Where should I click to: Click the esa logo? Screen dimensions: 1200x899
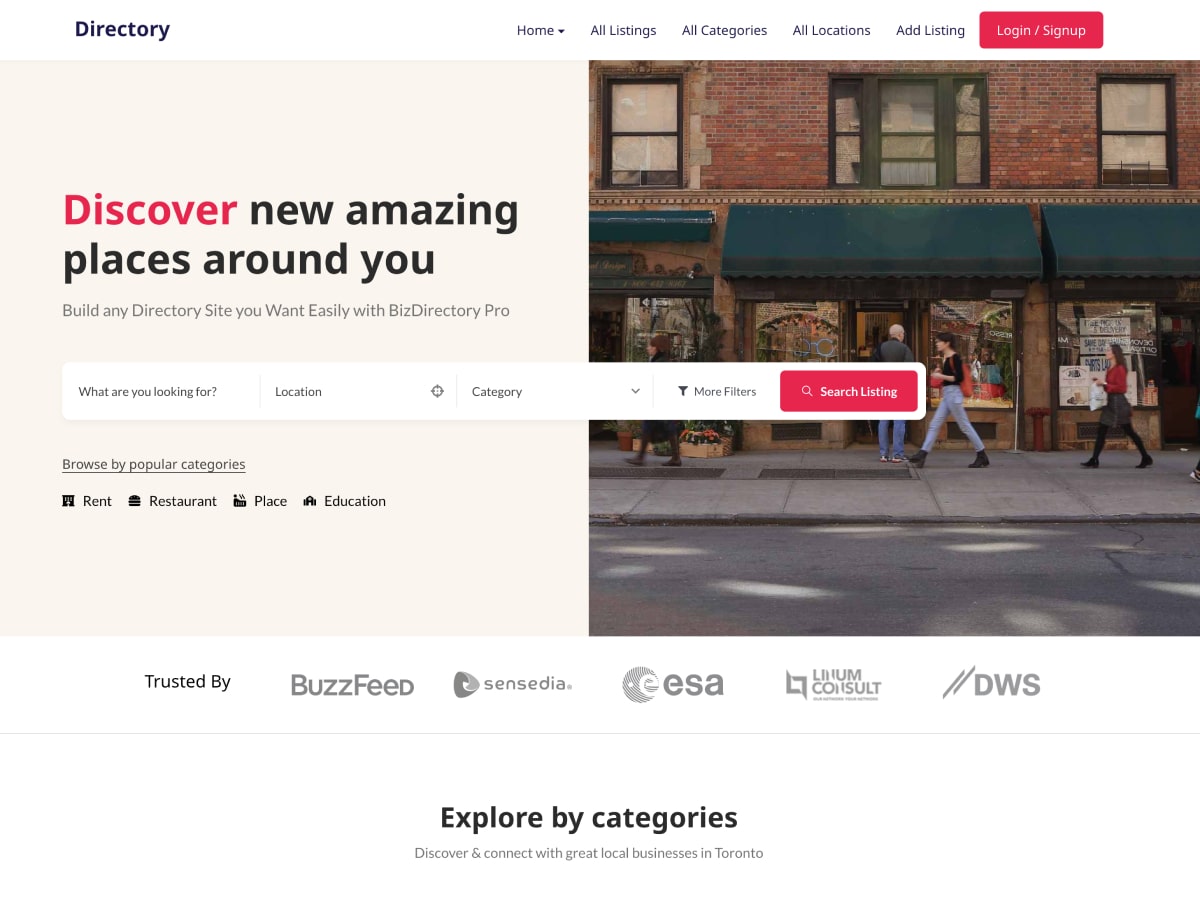tap(673, 684)
